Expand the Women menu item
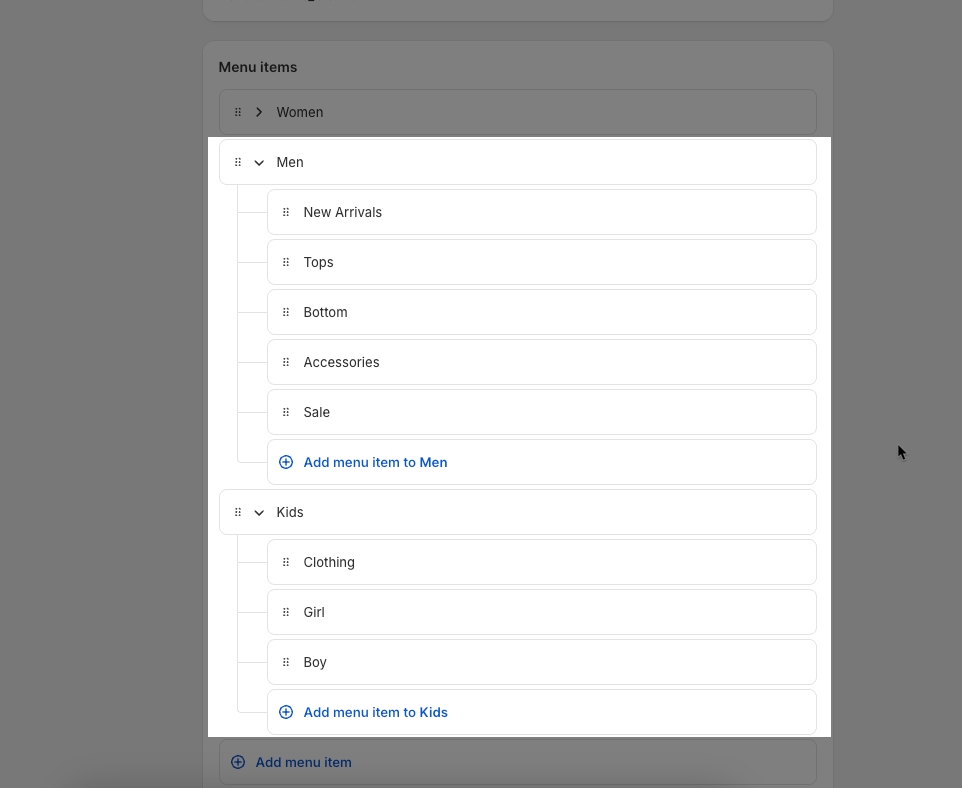 pyautogui.click(x=259, y=112)
